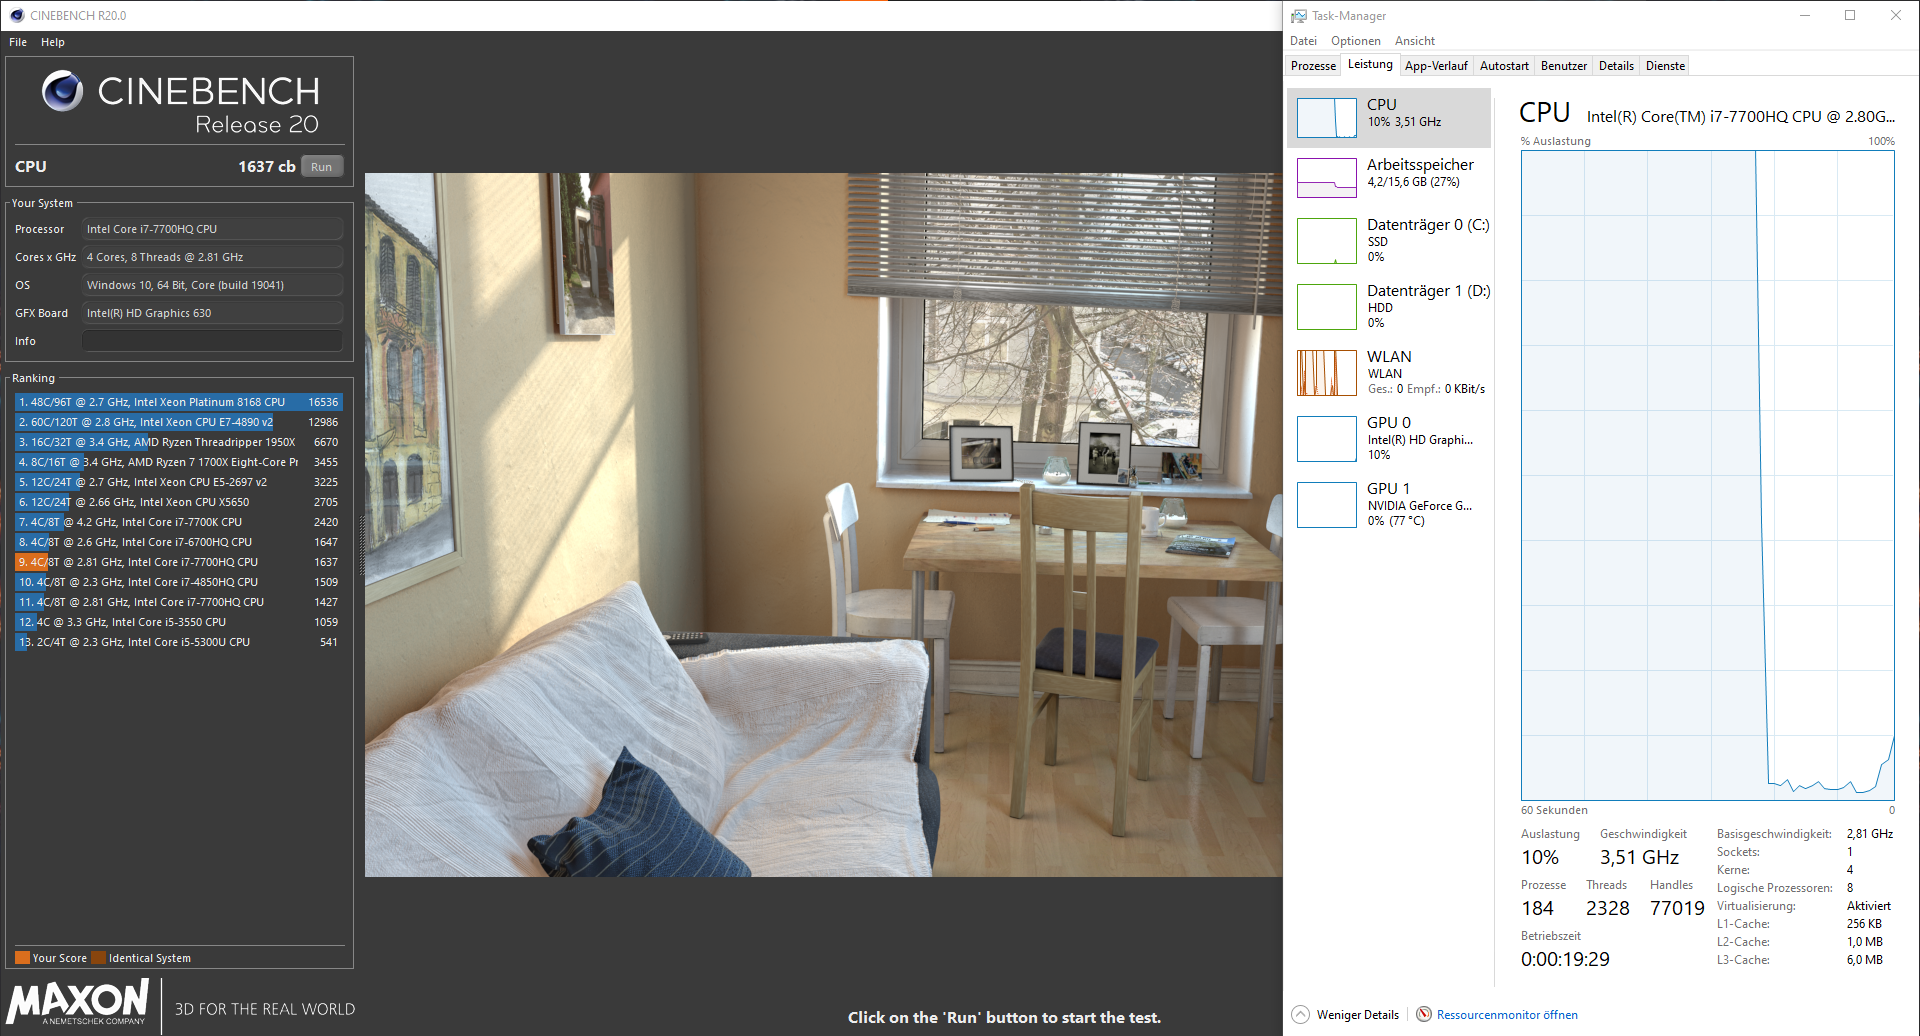Viewport: 1920px width, 1036px height.
Task: Minimize the Task-Manager window
Action: (x=1805, y=15)
